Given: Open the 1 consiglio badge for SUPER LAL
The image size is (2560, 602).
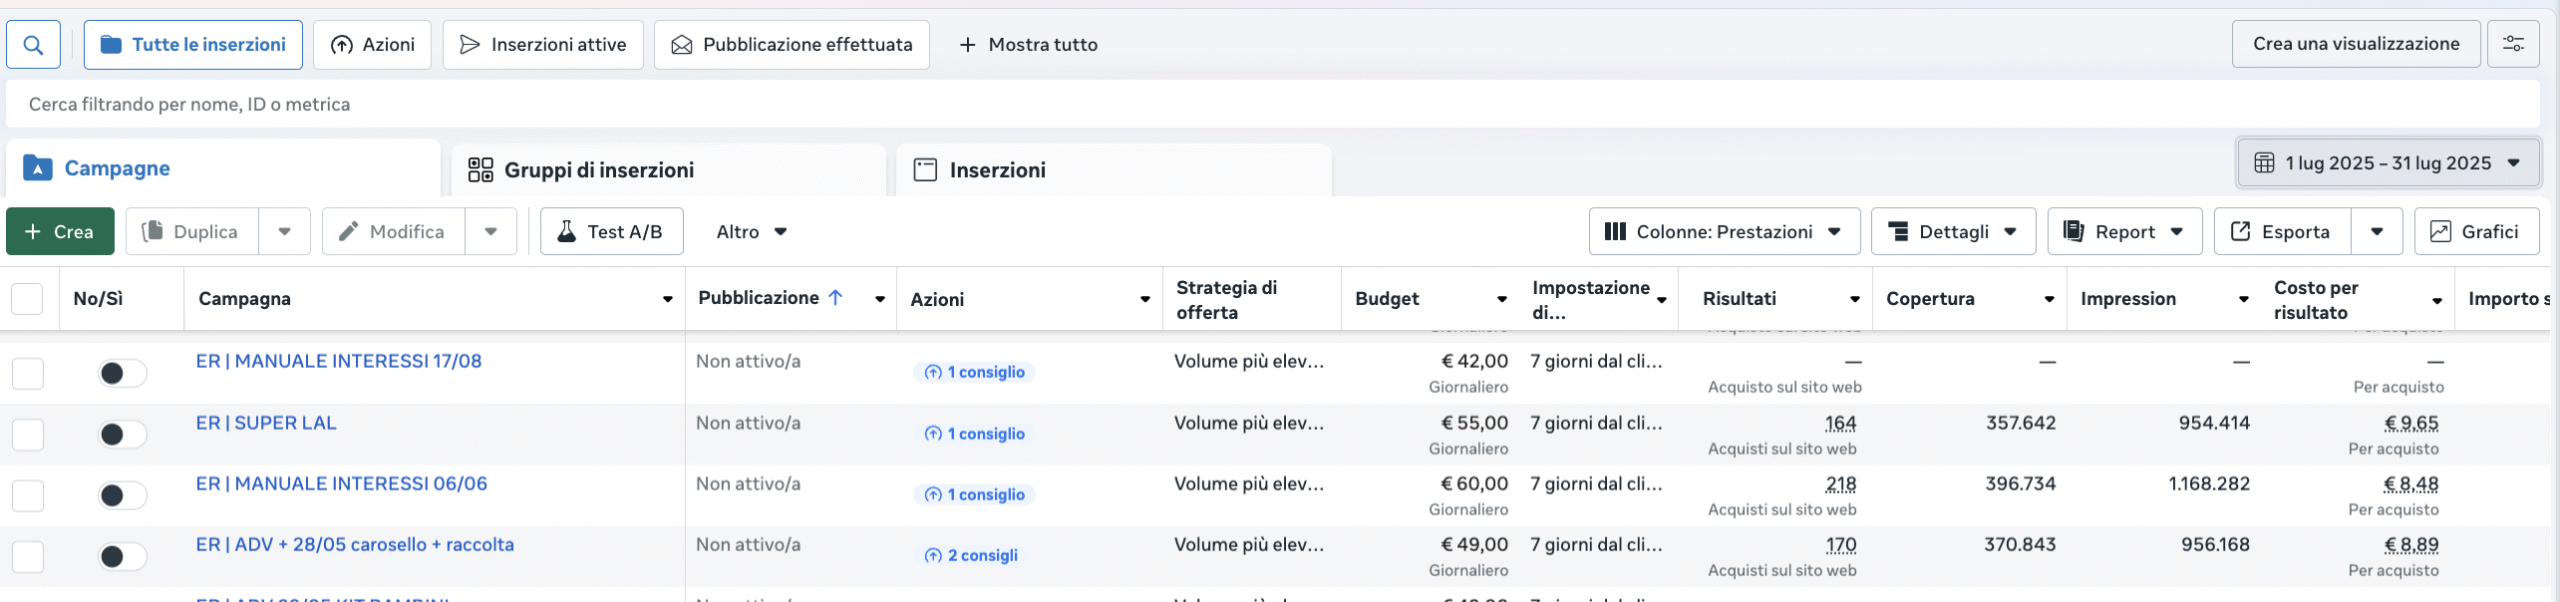Looking at the screenshot, I should [x=975, y=434].
